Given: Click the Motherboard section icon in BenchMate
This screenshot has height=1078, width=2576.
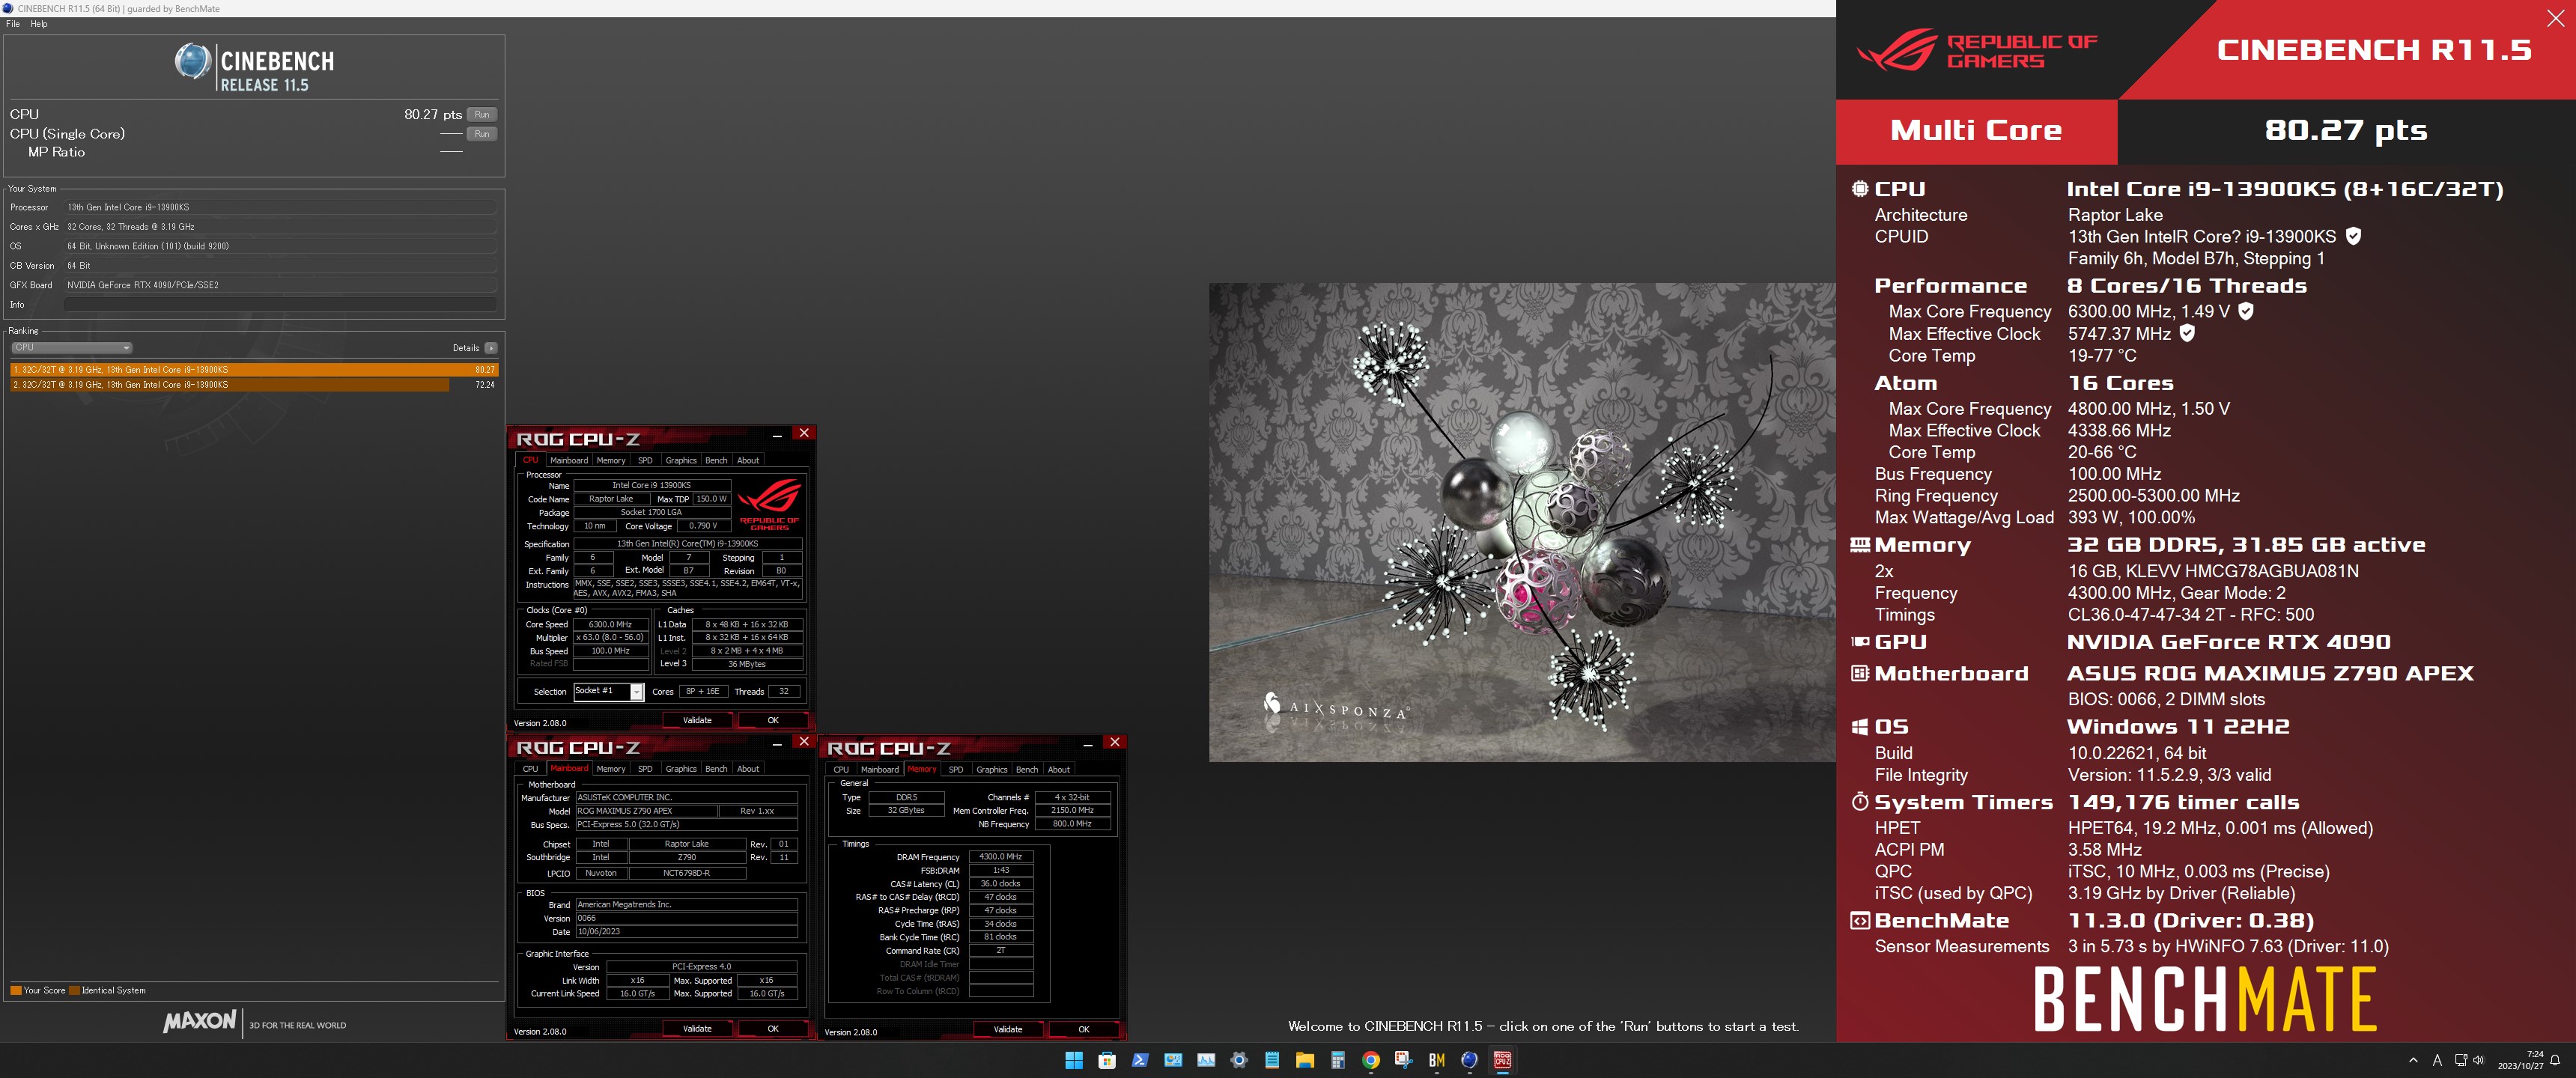Looking at the screenshot, I should [x=1860, y=673].
